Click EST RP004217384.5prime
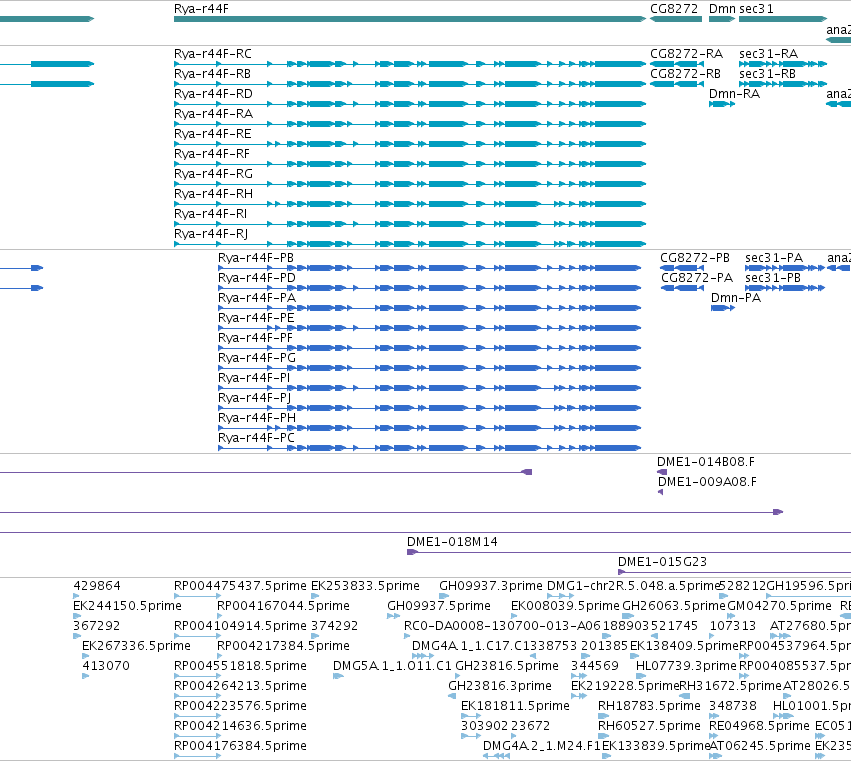 pos(283,646)
